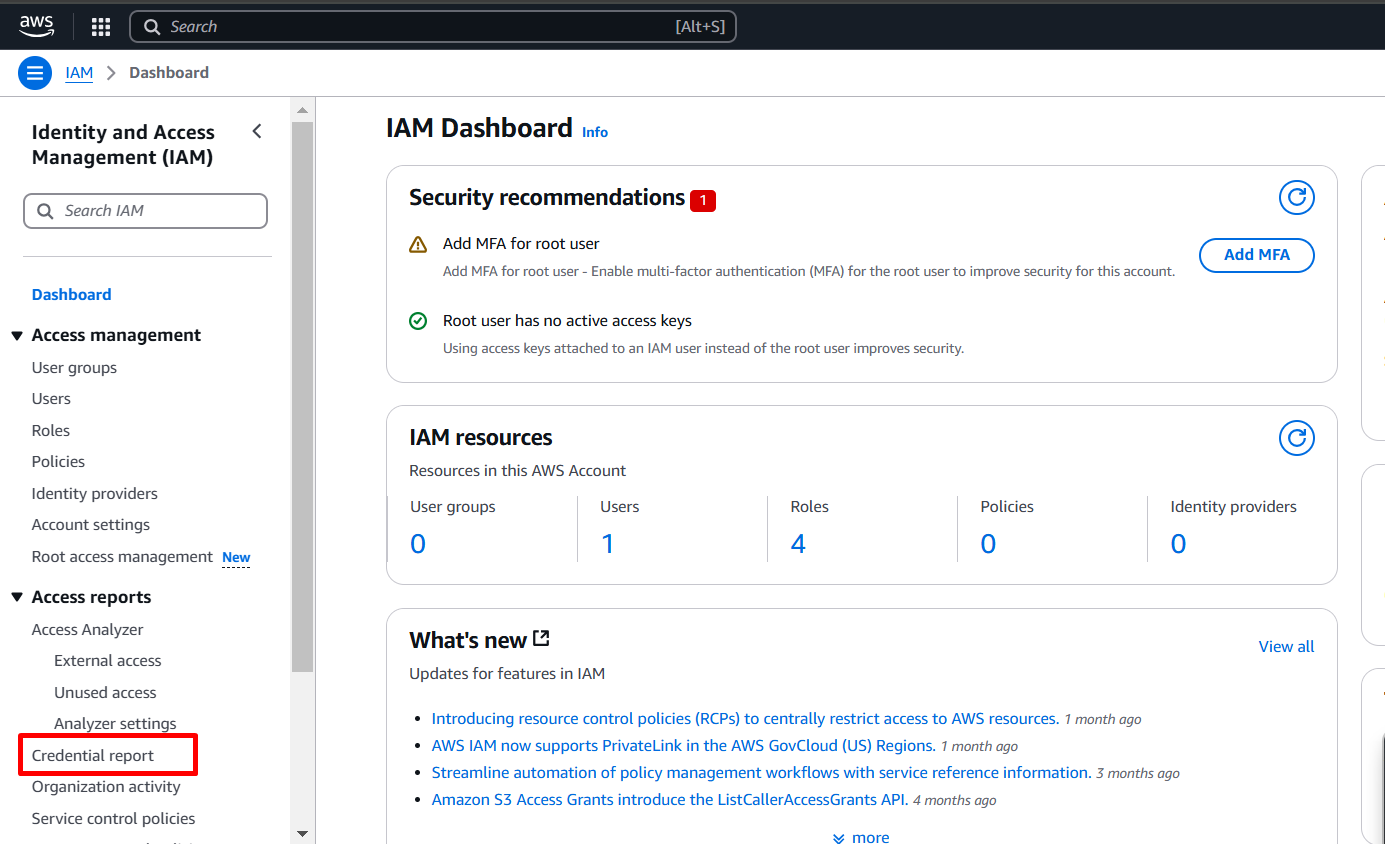Open Policies in the sidebar
1385x844 pixels.
pyautogui.click(x=58, y=461)
